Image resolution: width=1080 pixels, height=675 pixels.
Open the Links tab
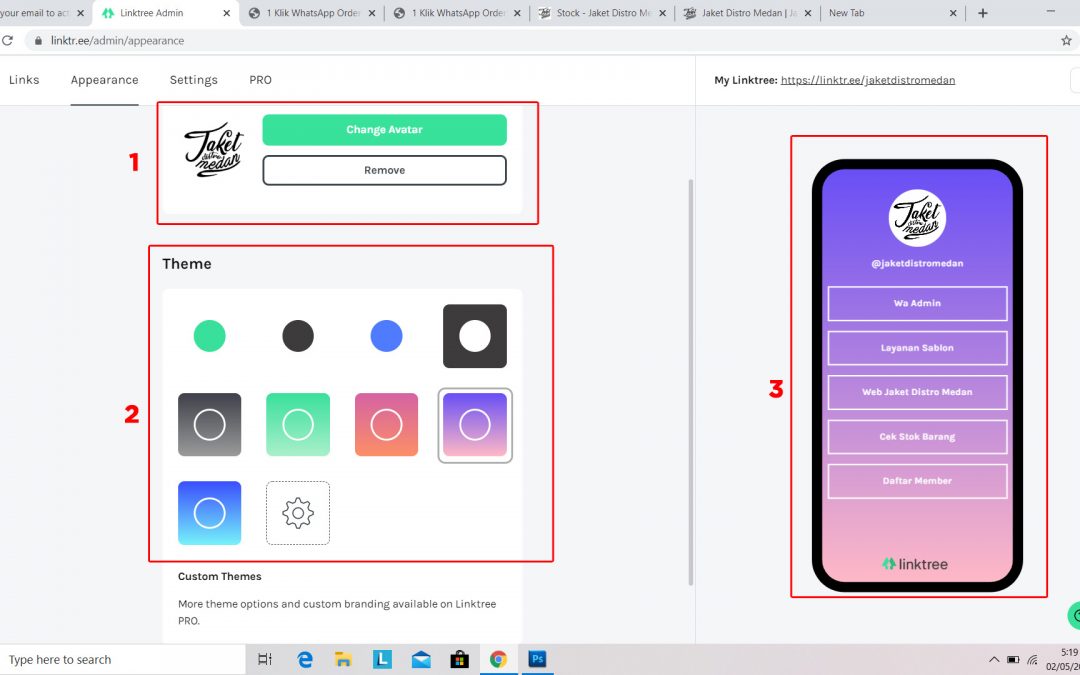(24, 80)
